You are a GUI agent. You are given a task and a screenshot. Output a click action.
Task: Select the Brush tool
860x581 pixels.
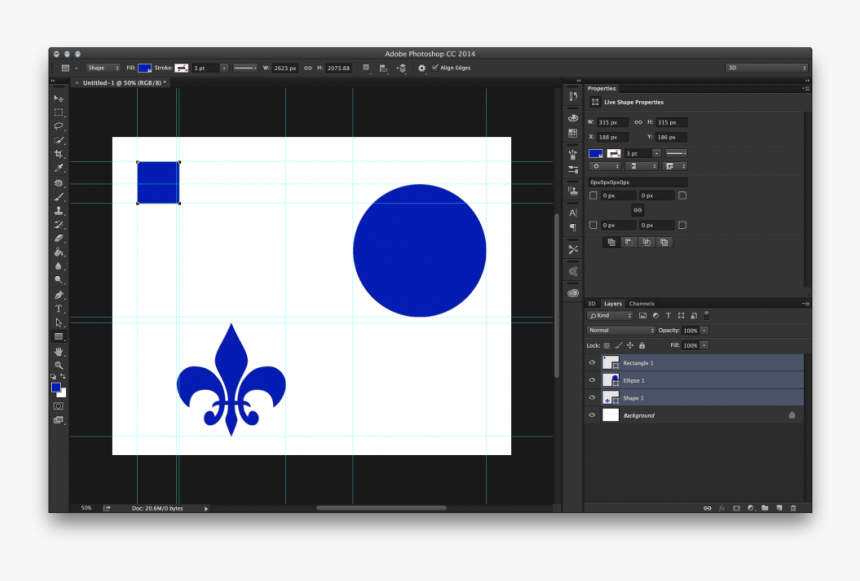[x=59, y=197]
